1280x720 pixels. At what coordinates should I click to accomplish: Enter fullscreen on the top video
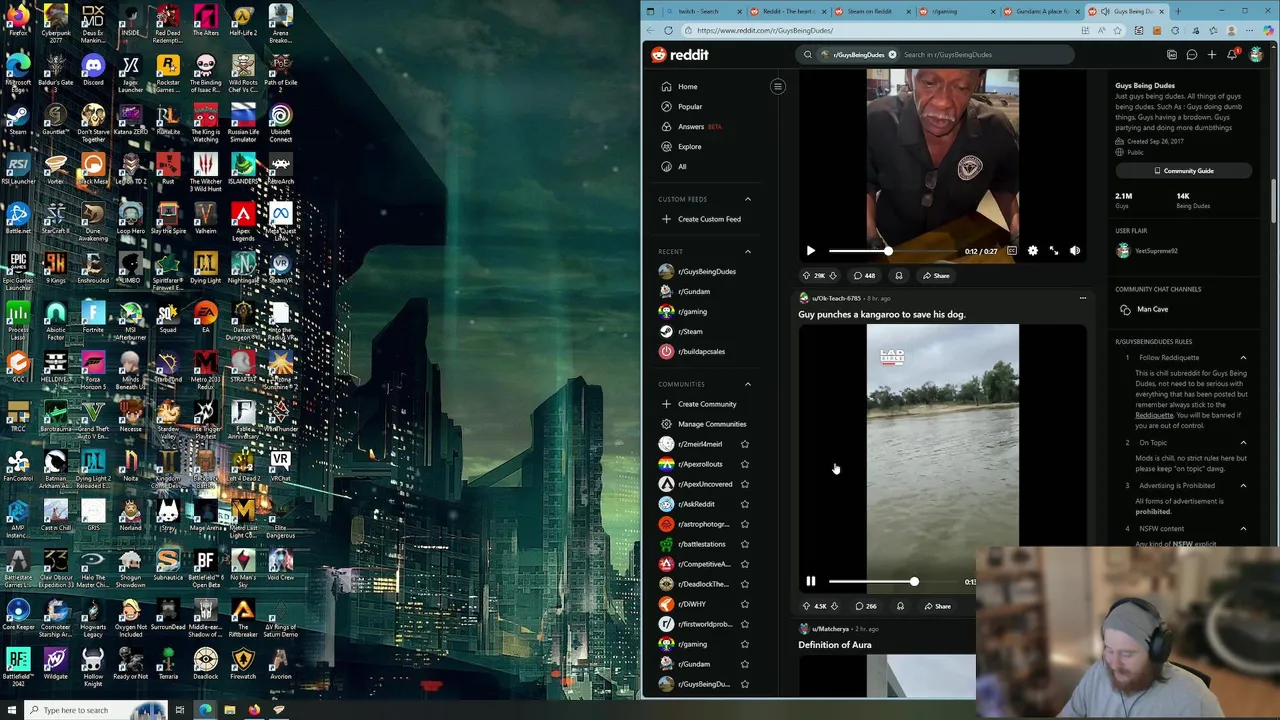(x=1054, y=251)
